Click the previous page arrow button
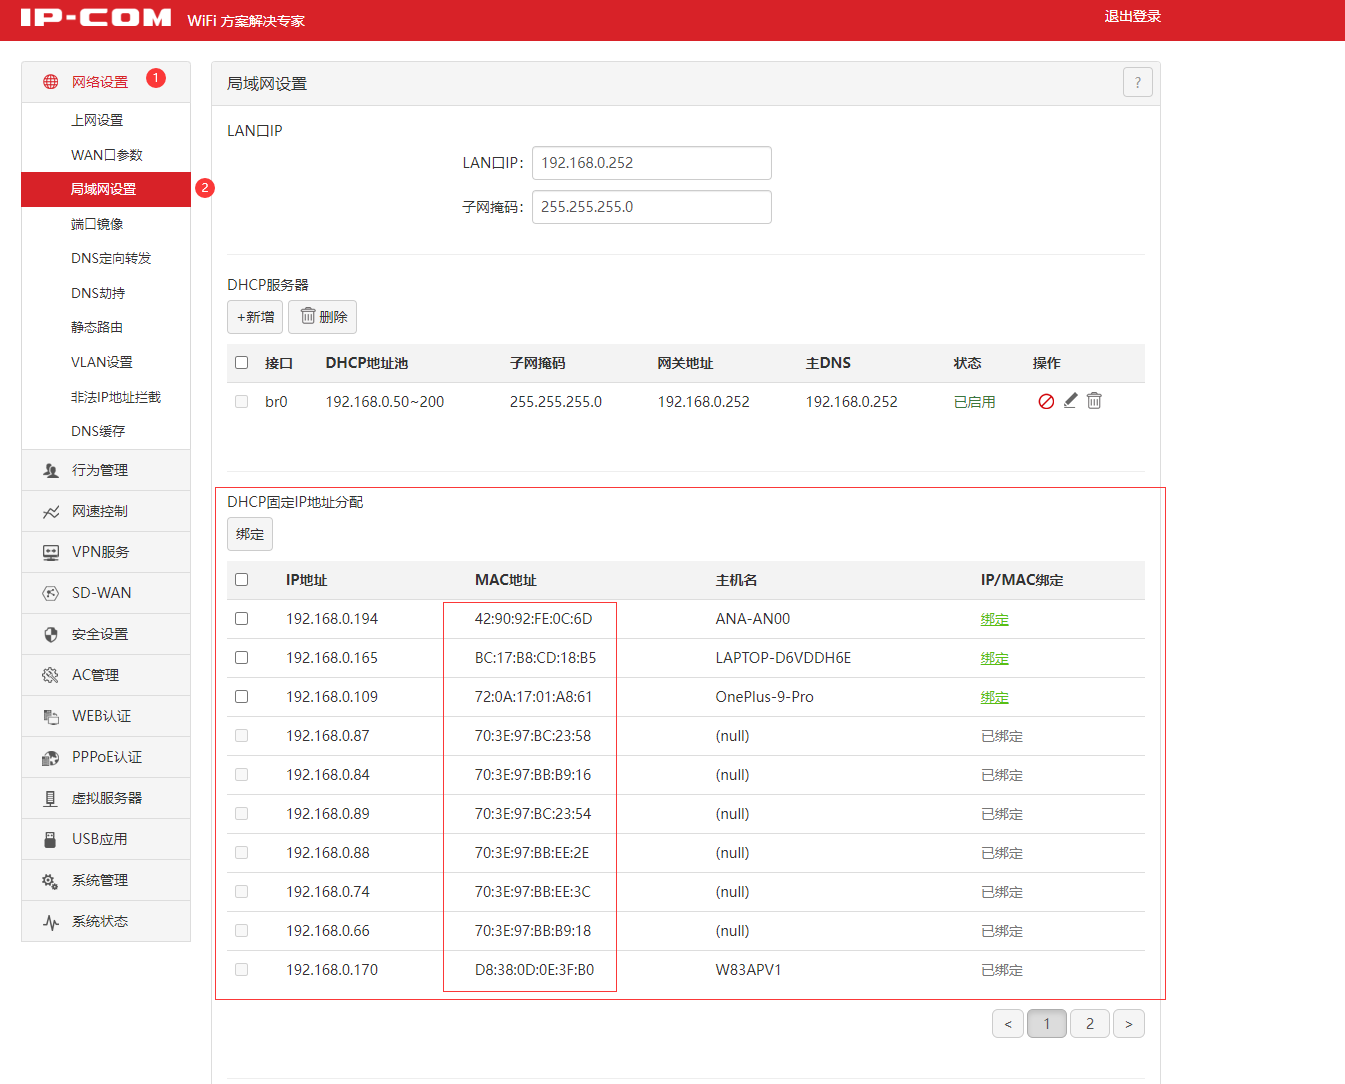Image resolution: width=1345 pixels, height=1084 pixels. (1008, 1023)
